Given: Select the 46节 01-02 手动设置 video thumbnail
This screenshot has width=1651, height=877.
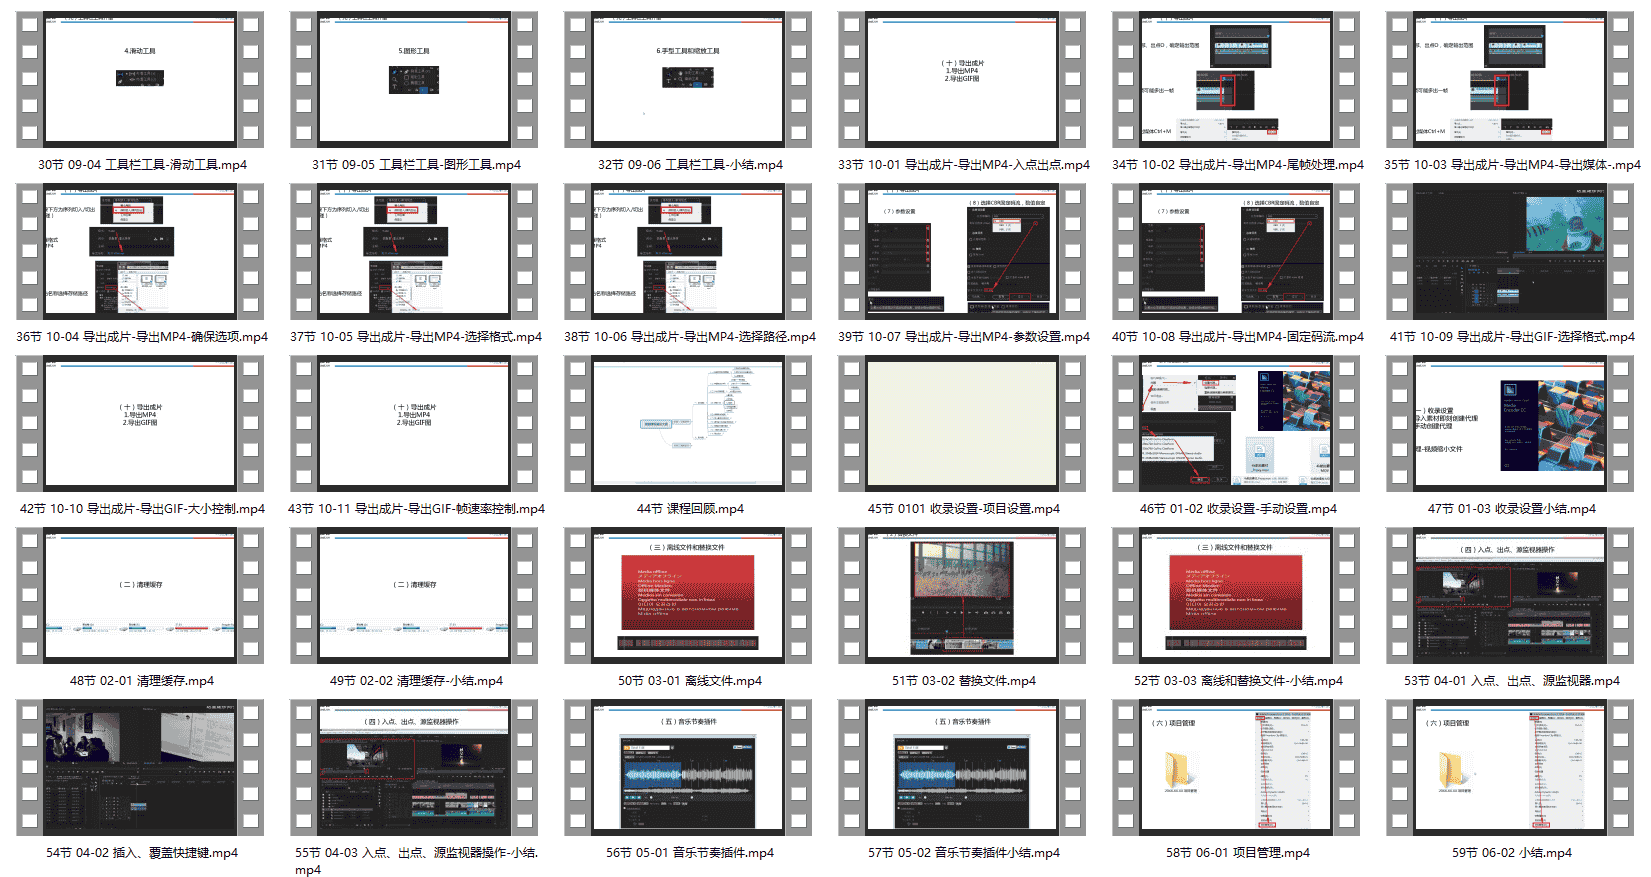Looking at the screenshot, I should pos(1236,424).
